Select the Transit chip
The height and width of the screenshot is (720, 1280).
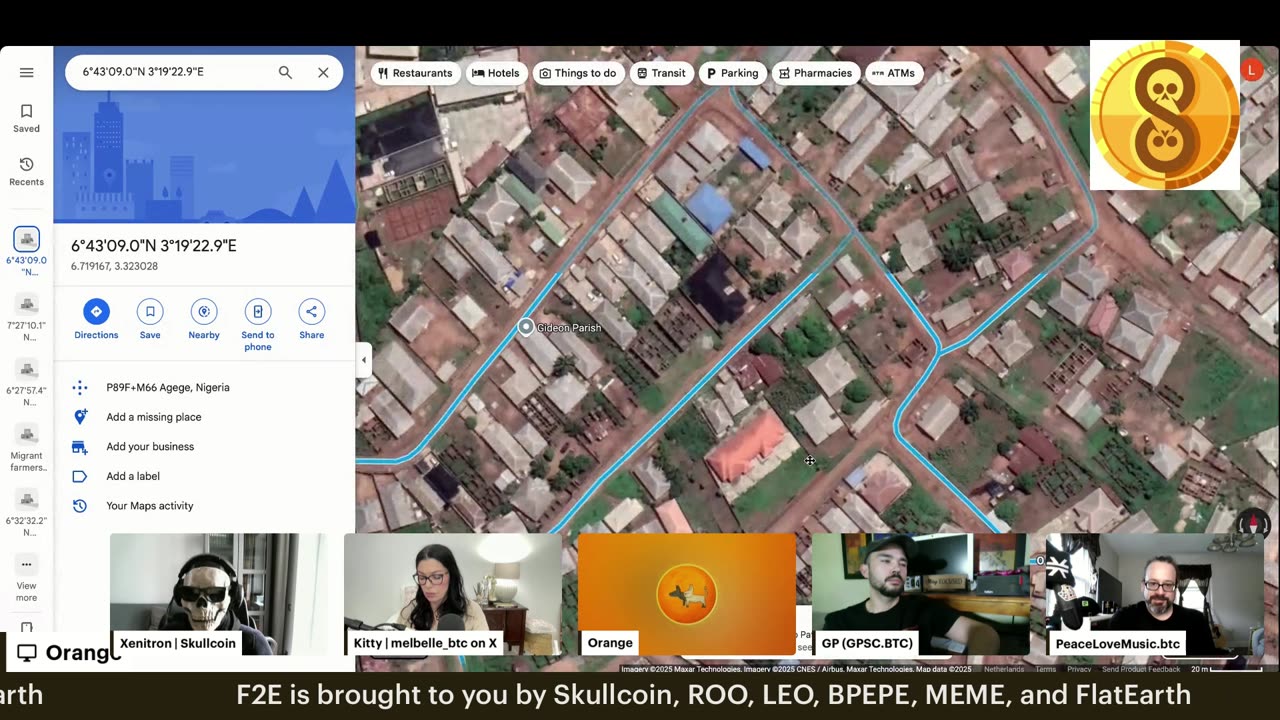(x=661, y=73)
